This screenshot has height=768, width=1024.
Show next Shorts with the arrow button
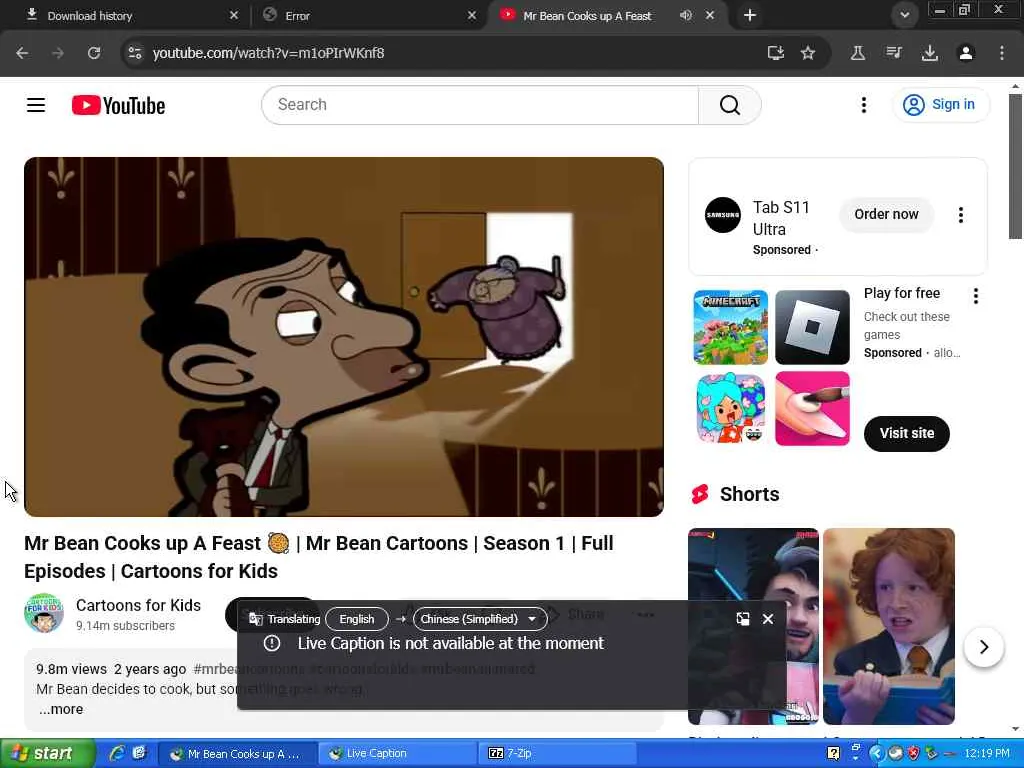(x=984, y=647)
